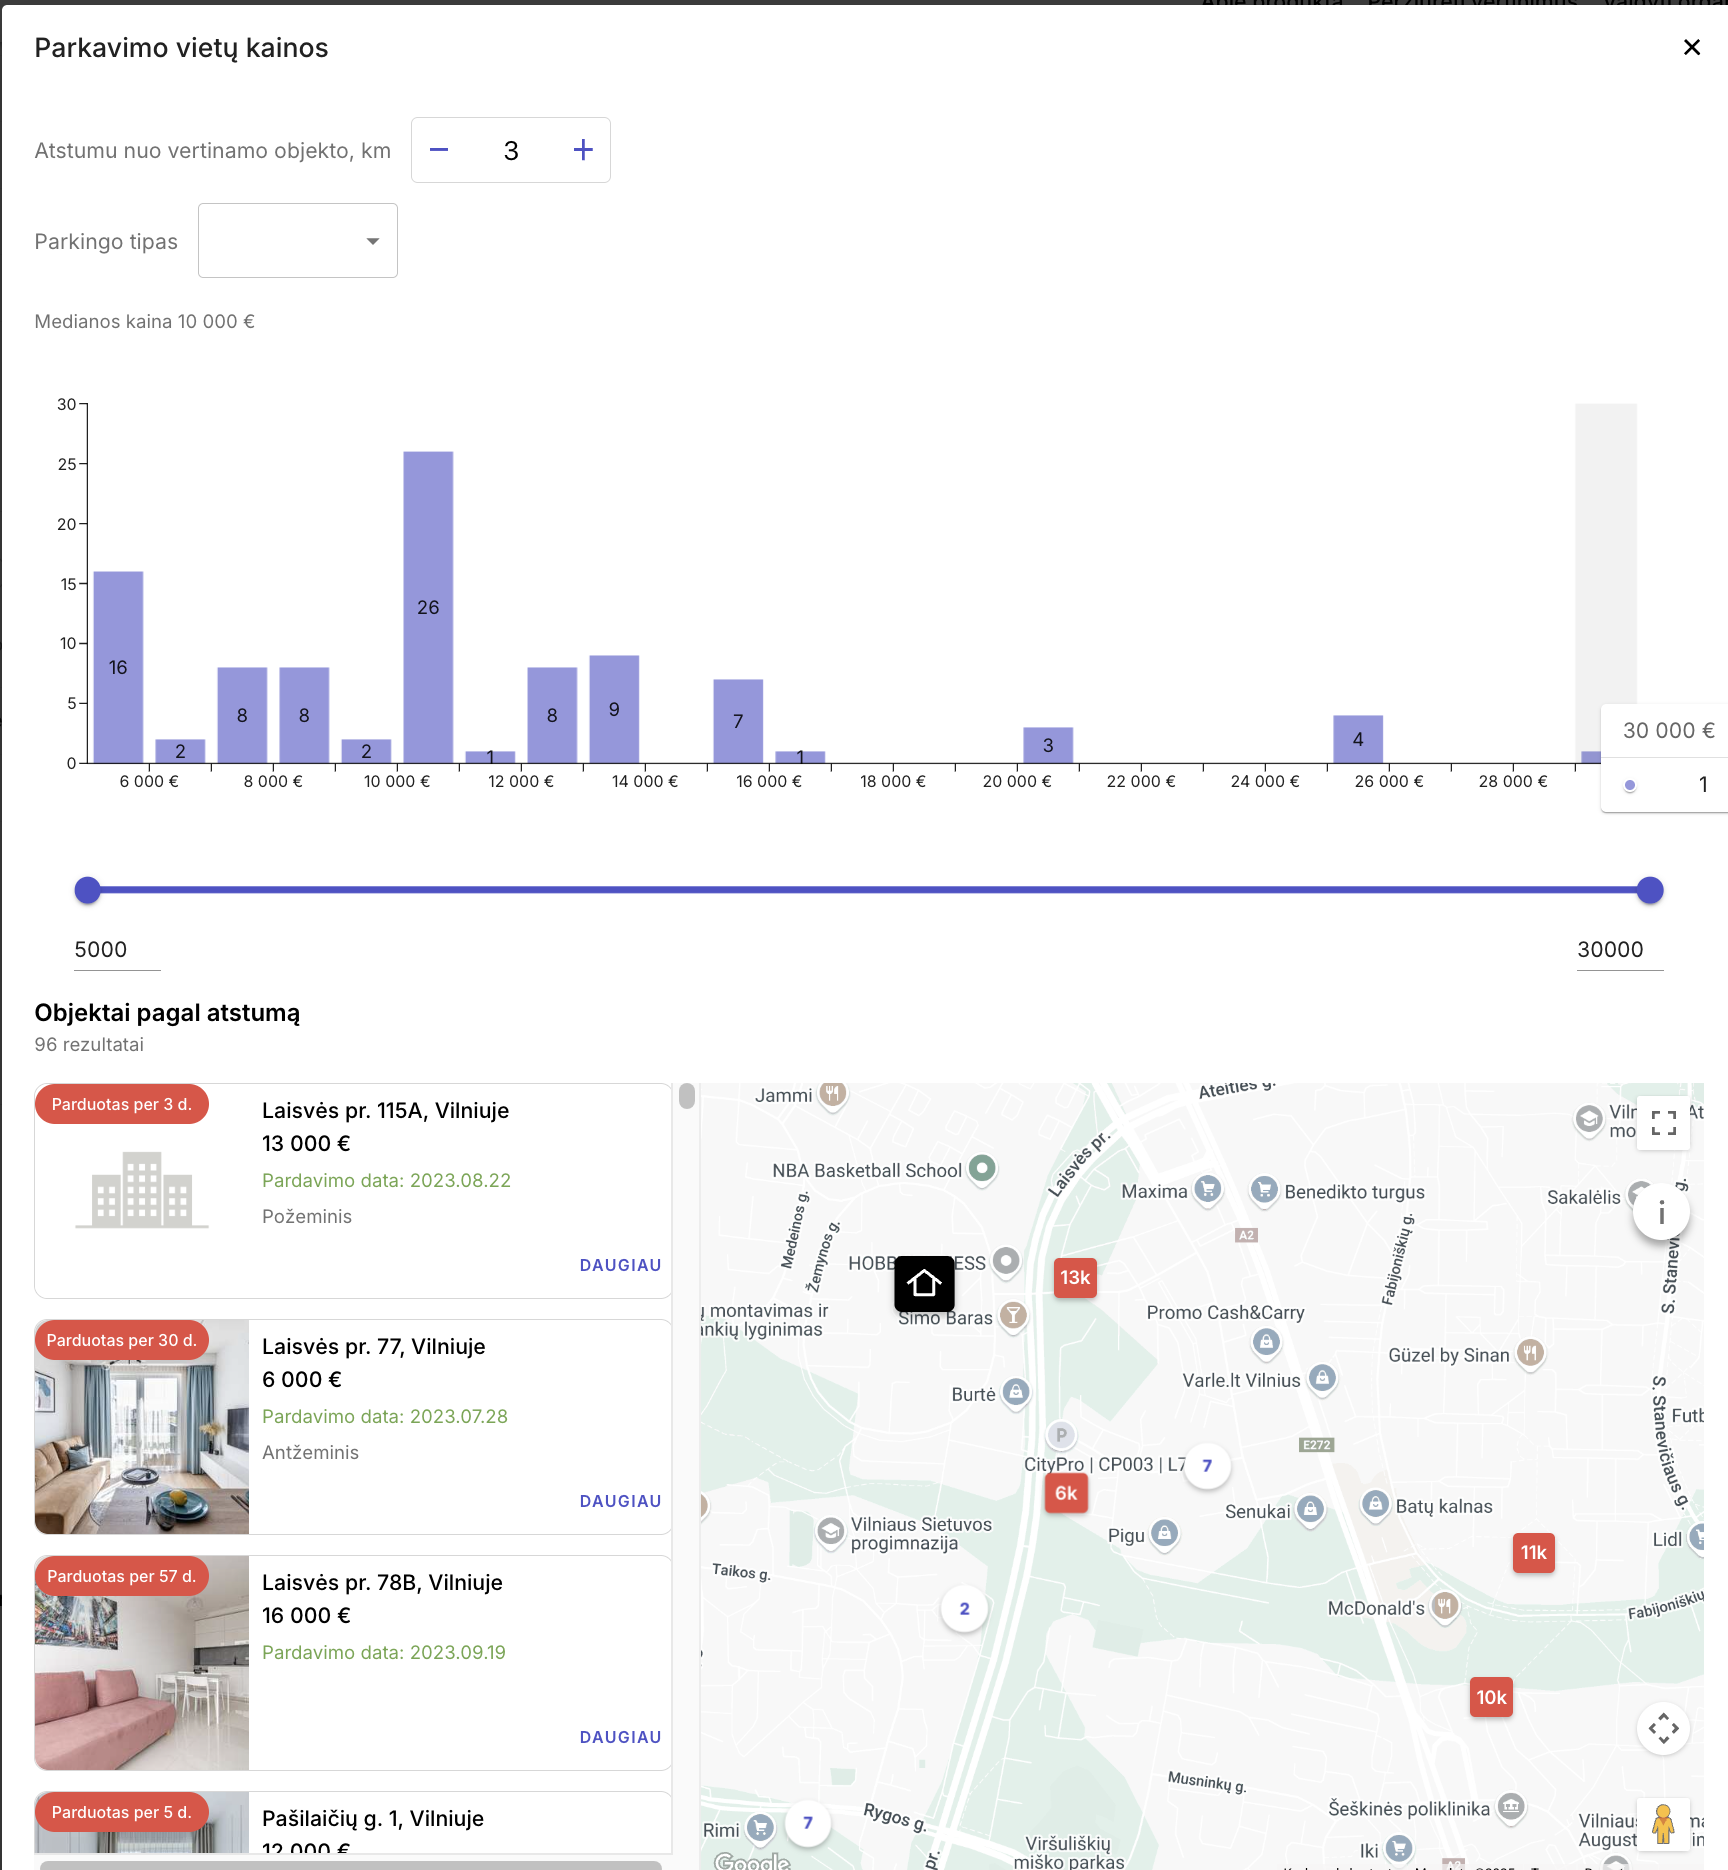Open DAUGIAU for Laisvės pr. 115A
The height and width of the screenshot is (1870, 1728).
[620, 1265]
